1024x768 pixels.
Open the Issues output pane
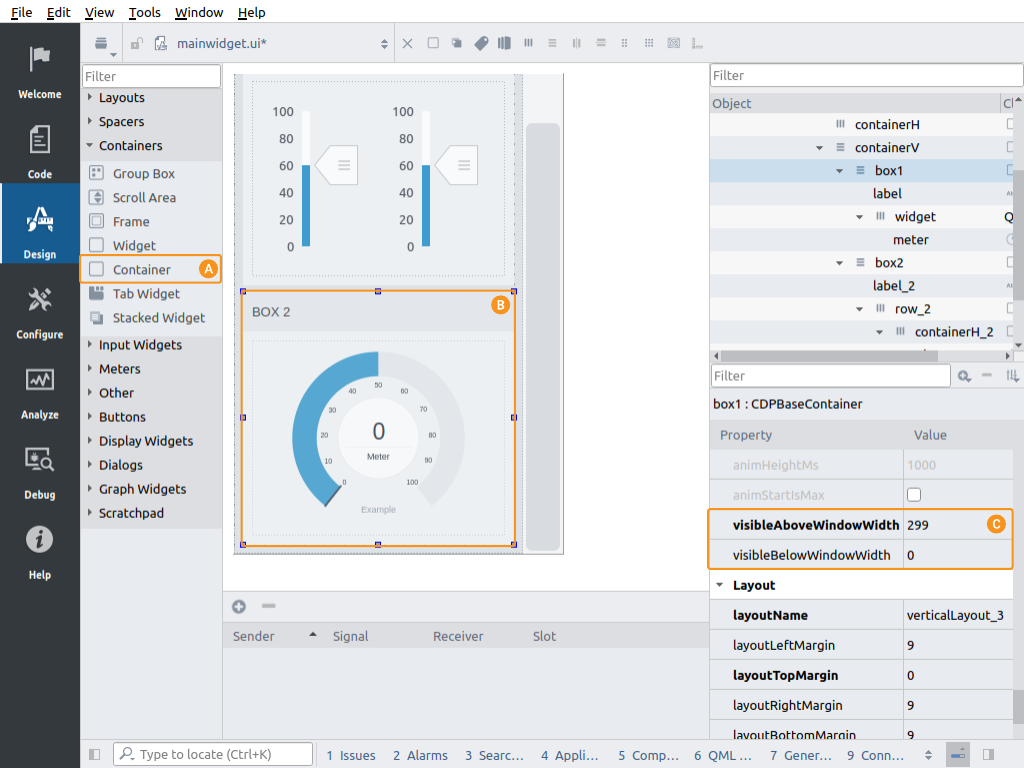click(x=351, y=755)
